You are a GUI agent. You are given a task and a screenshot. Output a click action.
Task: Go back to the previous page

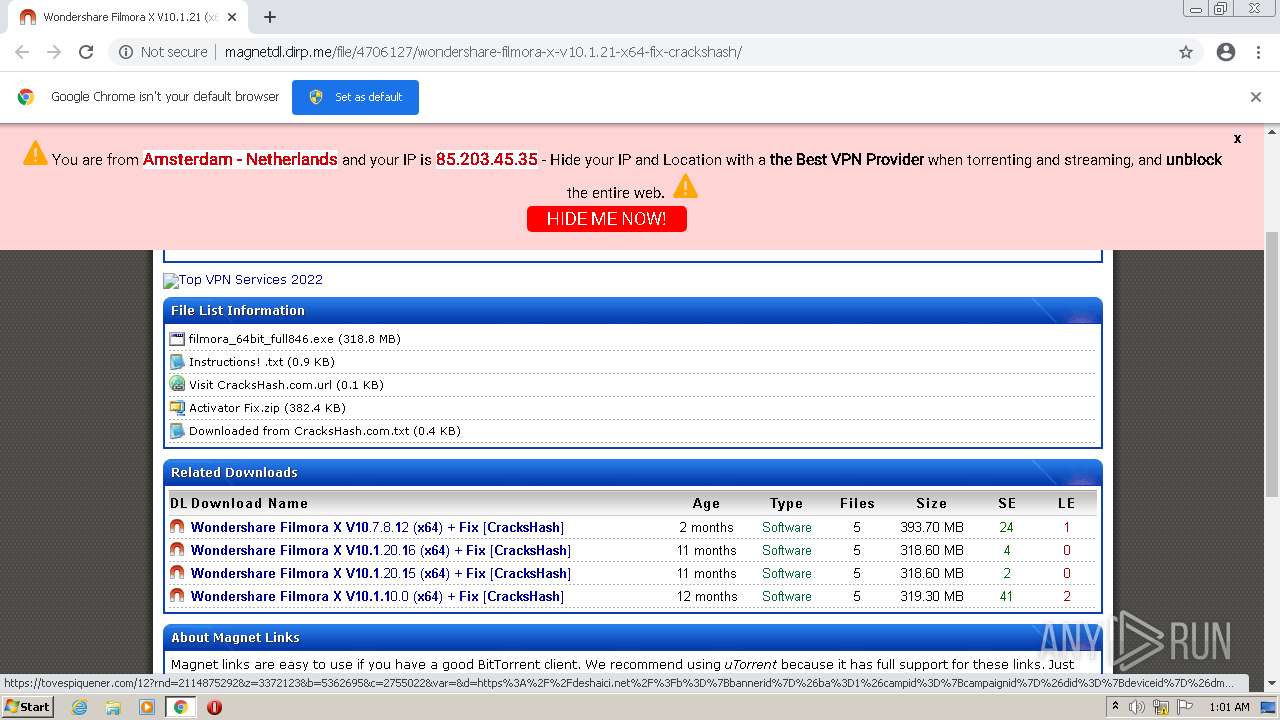(x=22, y=52)
